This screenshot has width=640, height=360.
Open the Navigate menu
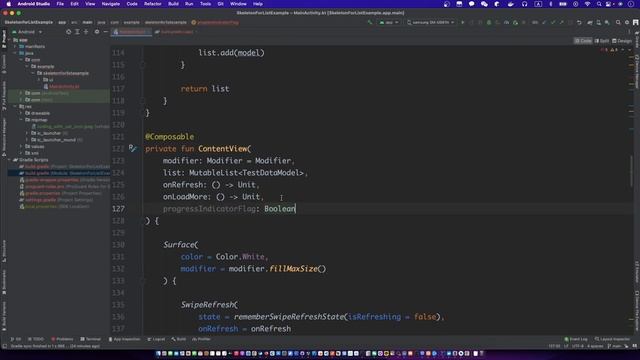[x=111, y=4]
